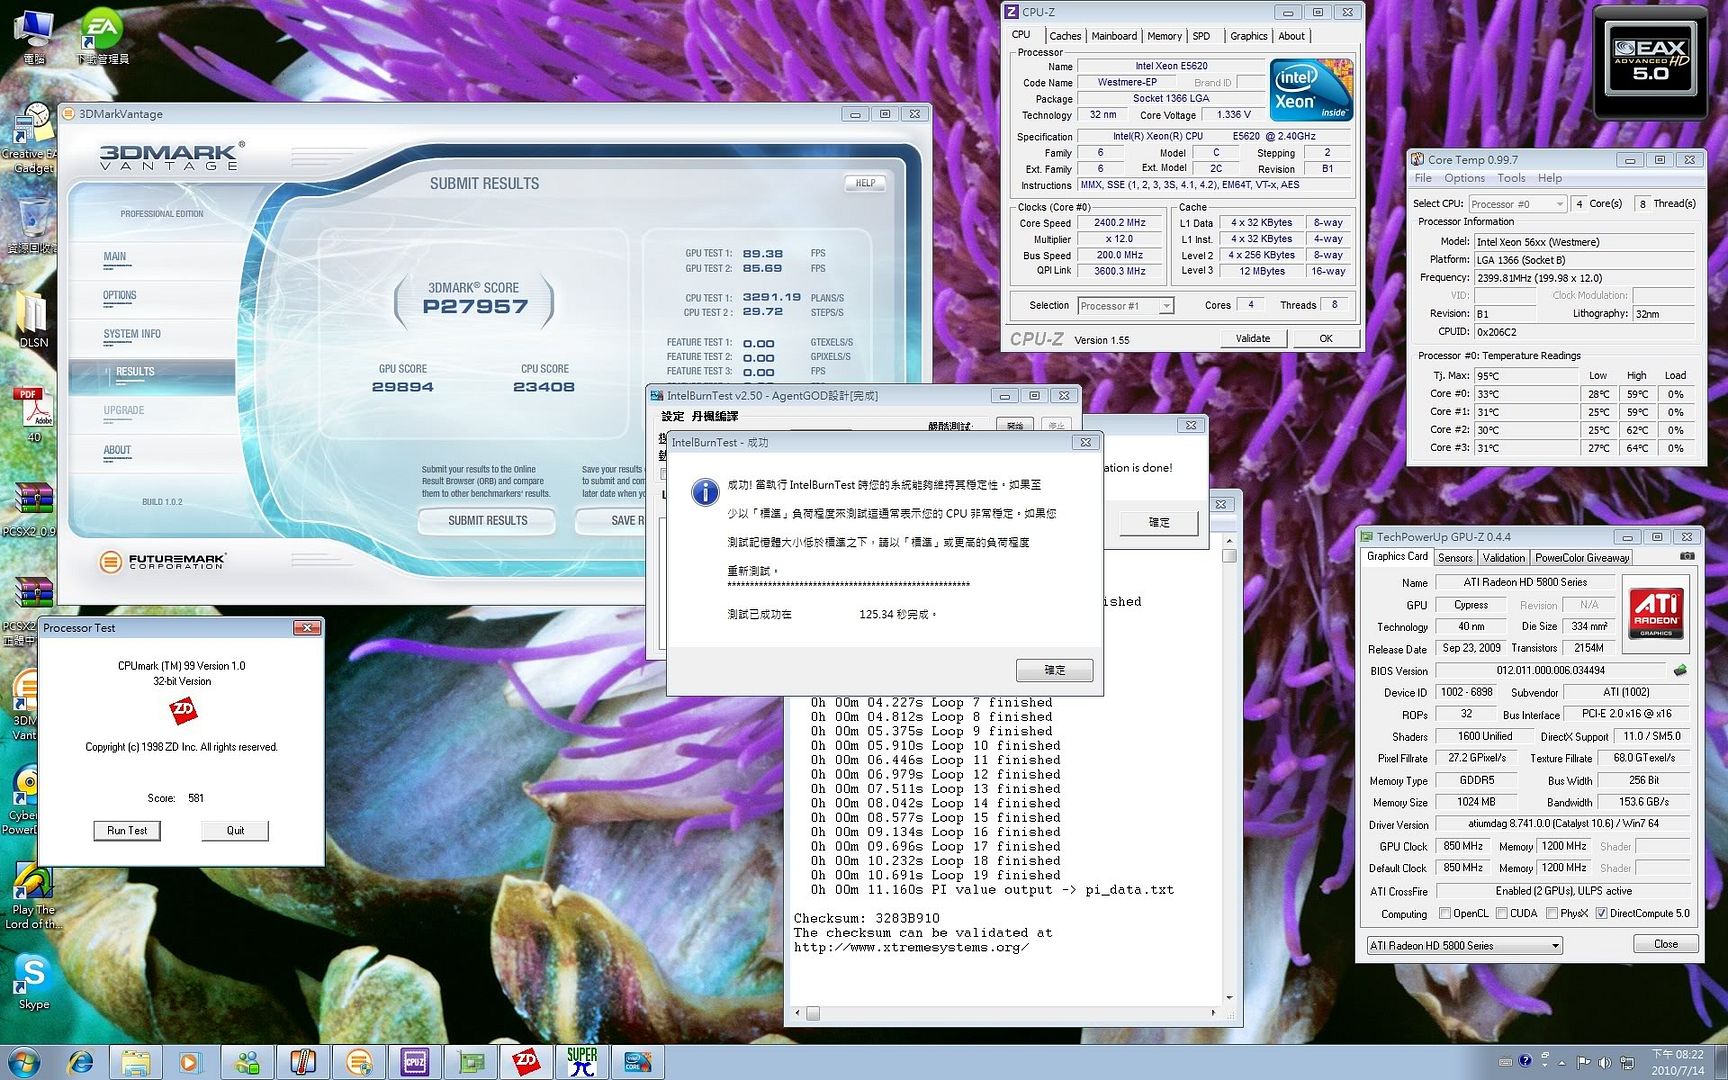1728x1080 pixels.
Task: Open Graphics tab in CPU-Z
Action: click(x=1248, y=36)
